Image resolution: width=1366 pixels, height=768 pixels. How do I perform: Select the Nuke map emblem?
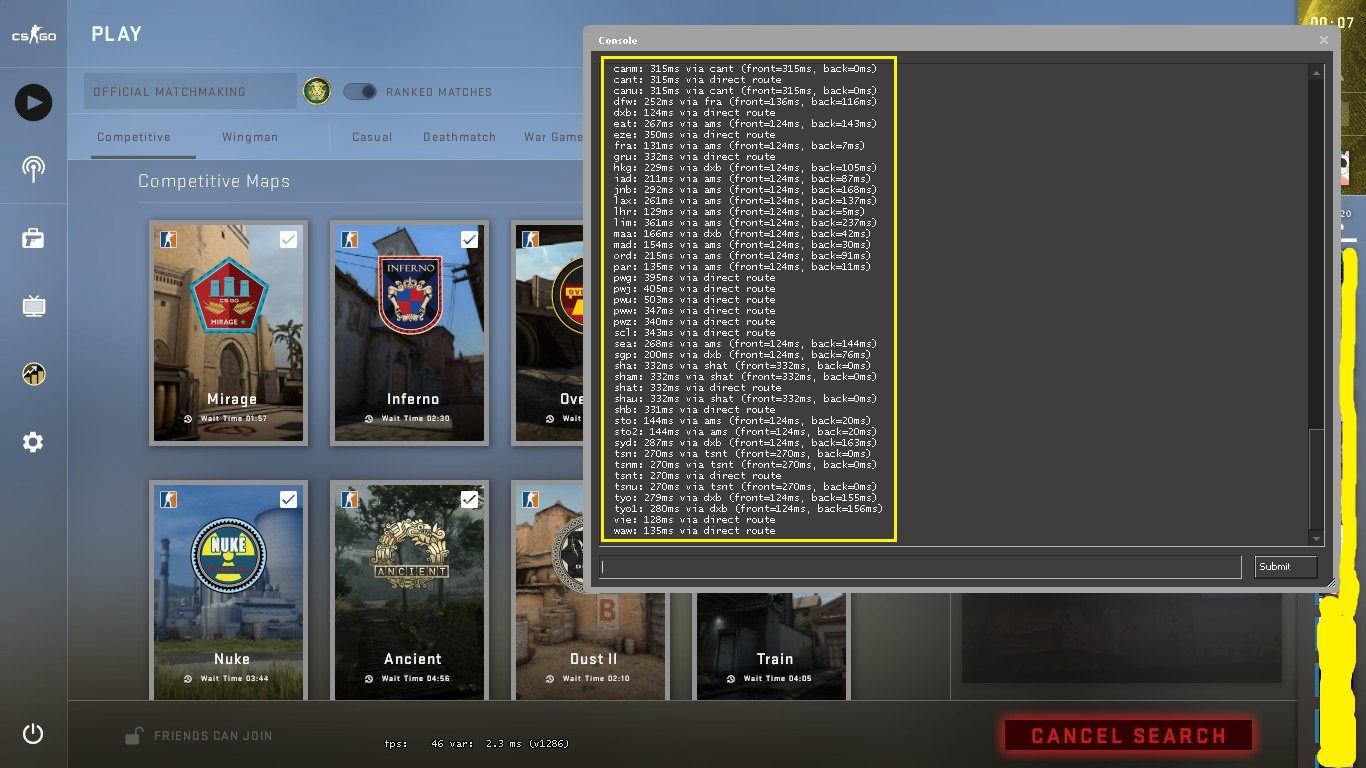click(231, 556)
